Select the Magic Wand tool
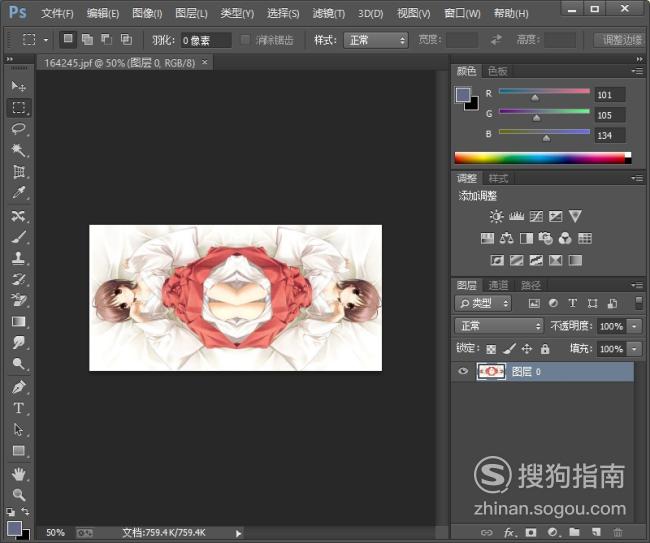The image size is (650, 543). tap(18, 150)
